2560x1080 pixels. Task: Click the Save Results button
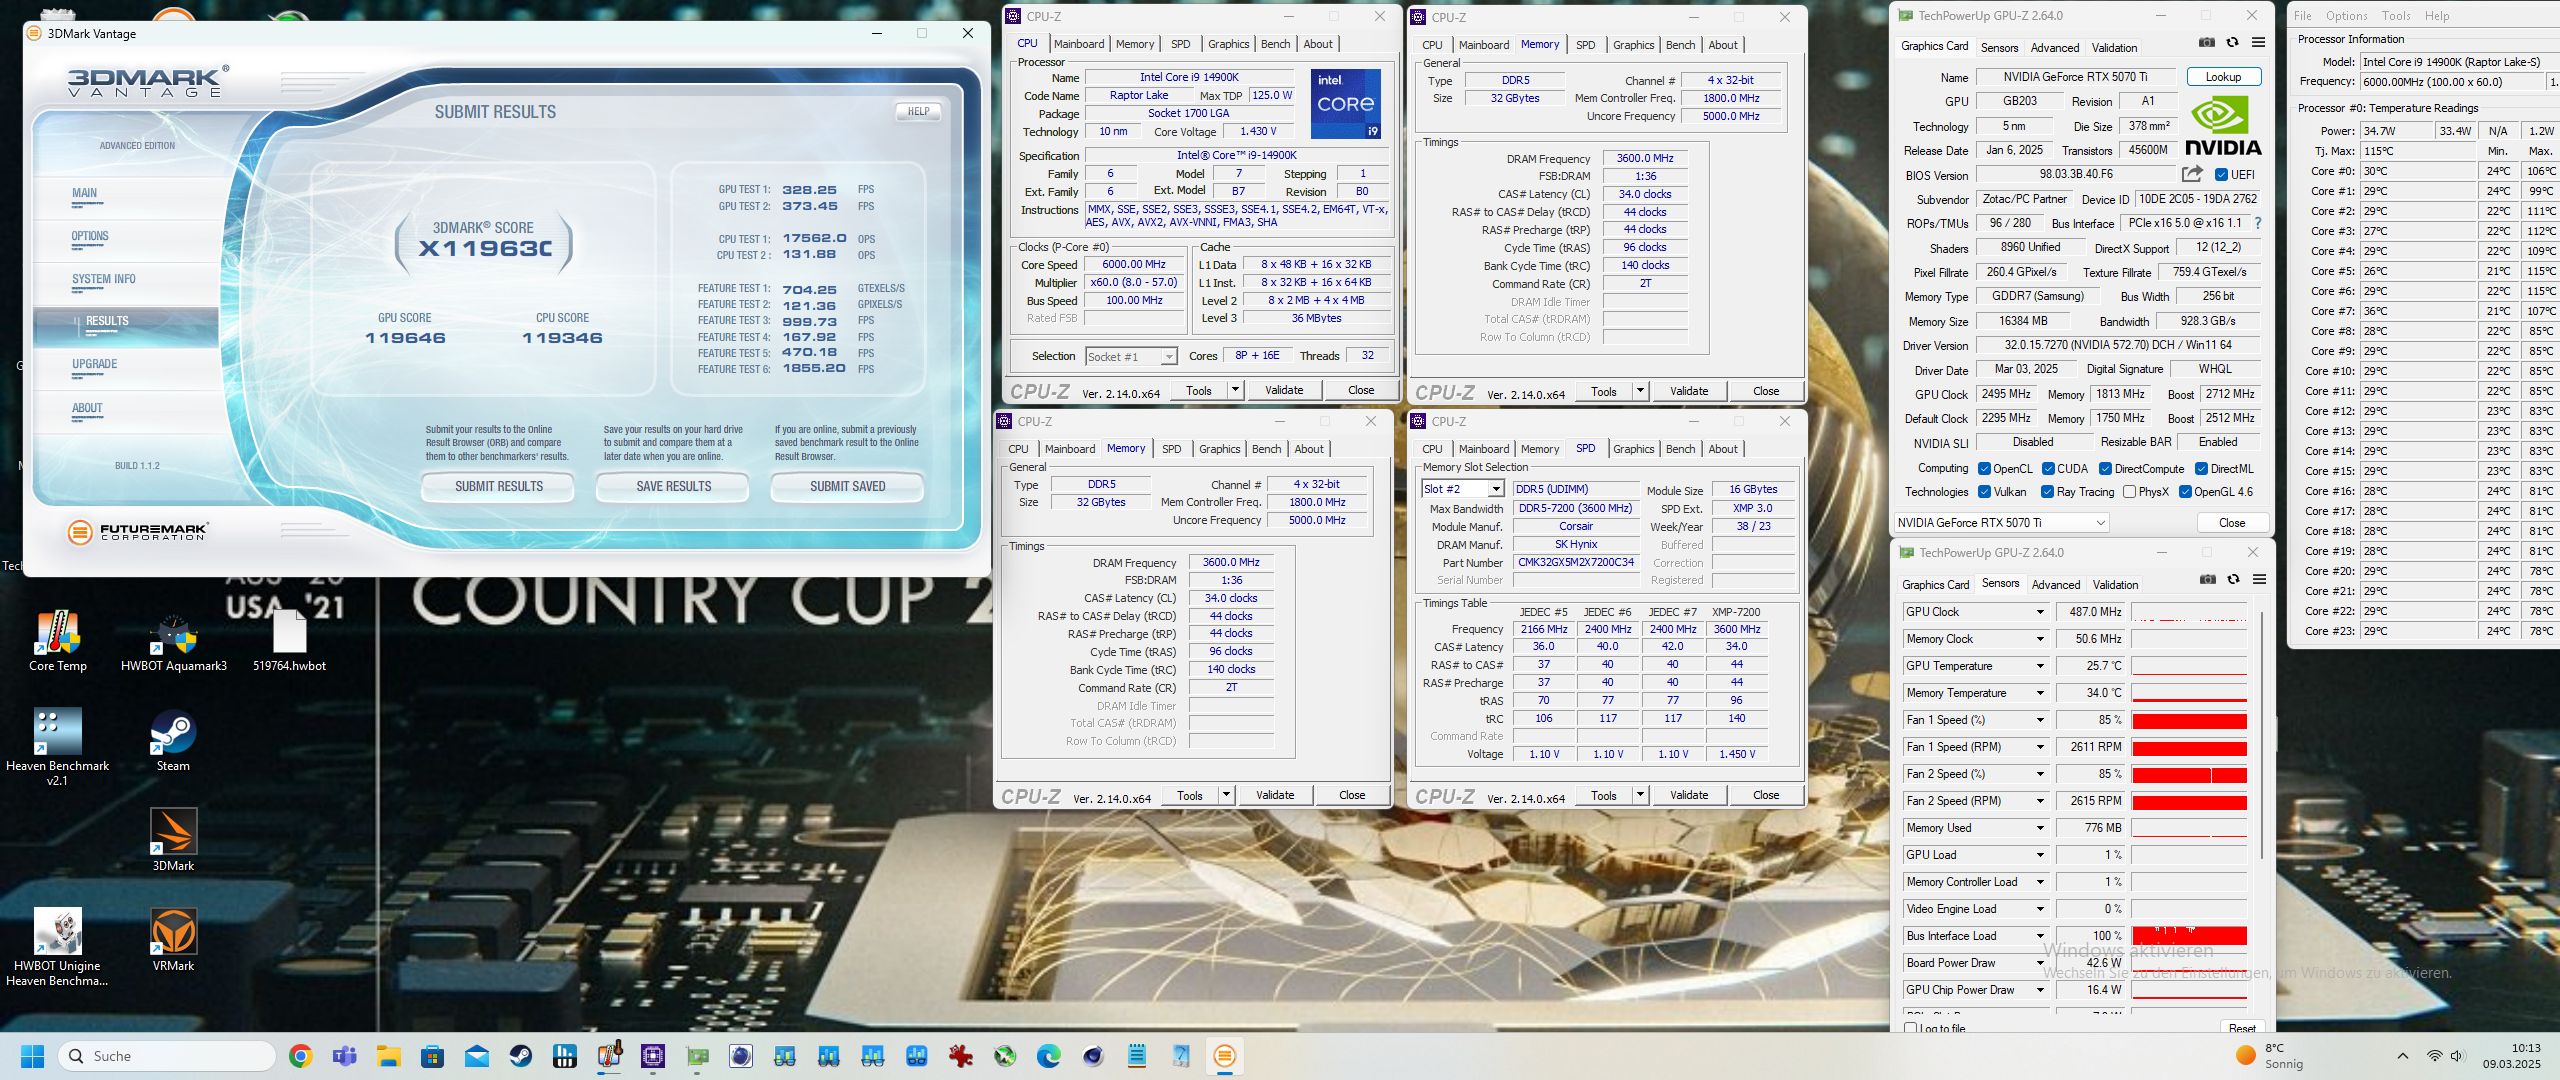pos(674,487)
